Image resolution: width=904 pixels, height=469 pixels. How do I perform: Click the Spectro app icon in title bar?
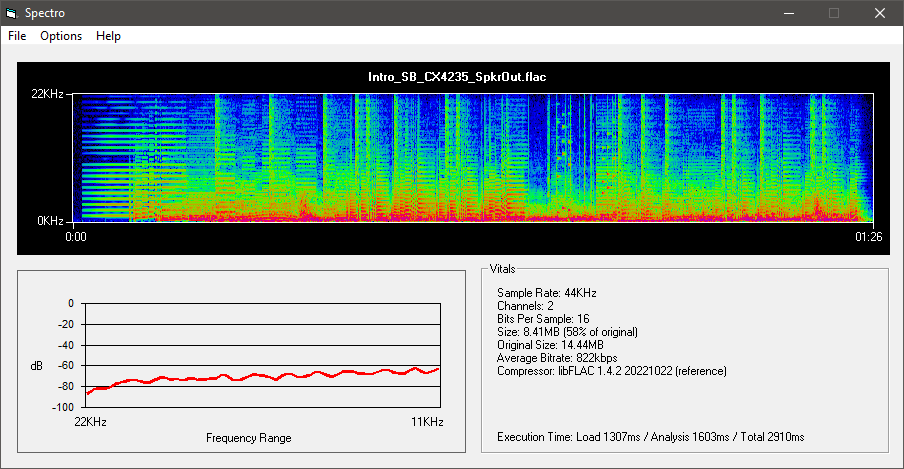[x=11, y=13]
